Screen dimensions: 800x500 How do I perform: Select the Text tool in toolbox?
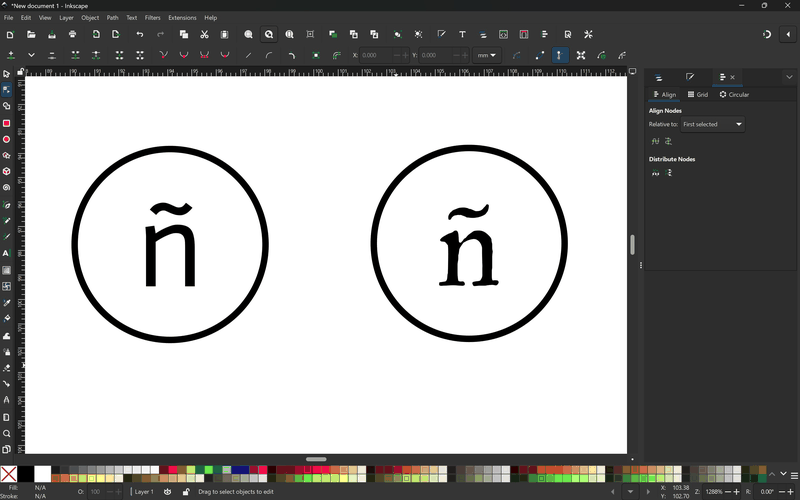click(6, 253)
